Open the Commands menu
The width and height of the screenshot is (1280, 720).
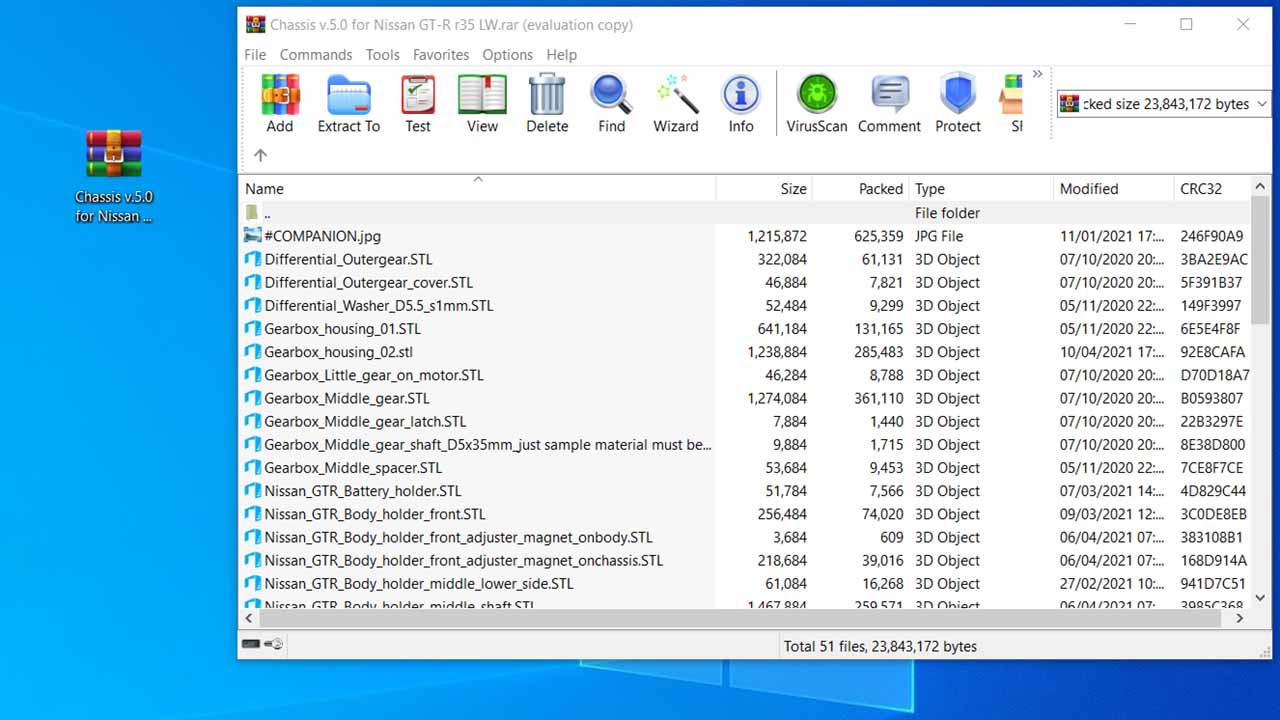tap(316, 55)
